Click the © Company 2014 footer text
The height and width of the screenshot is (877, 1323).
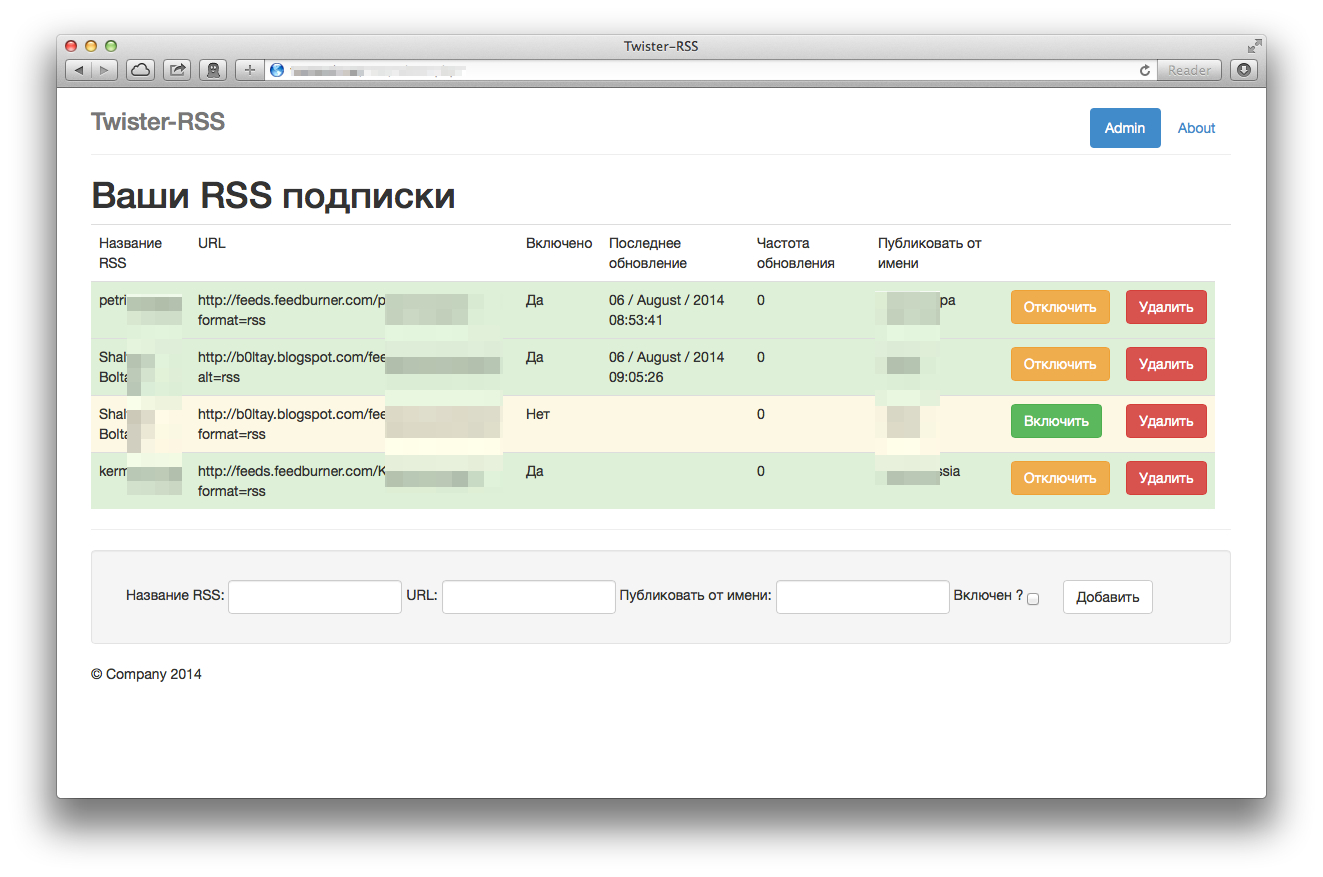(146, 674)
